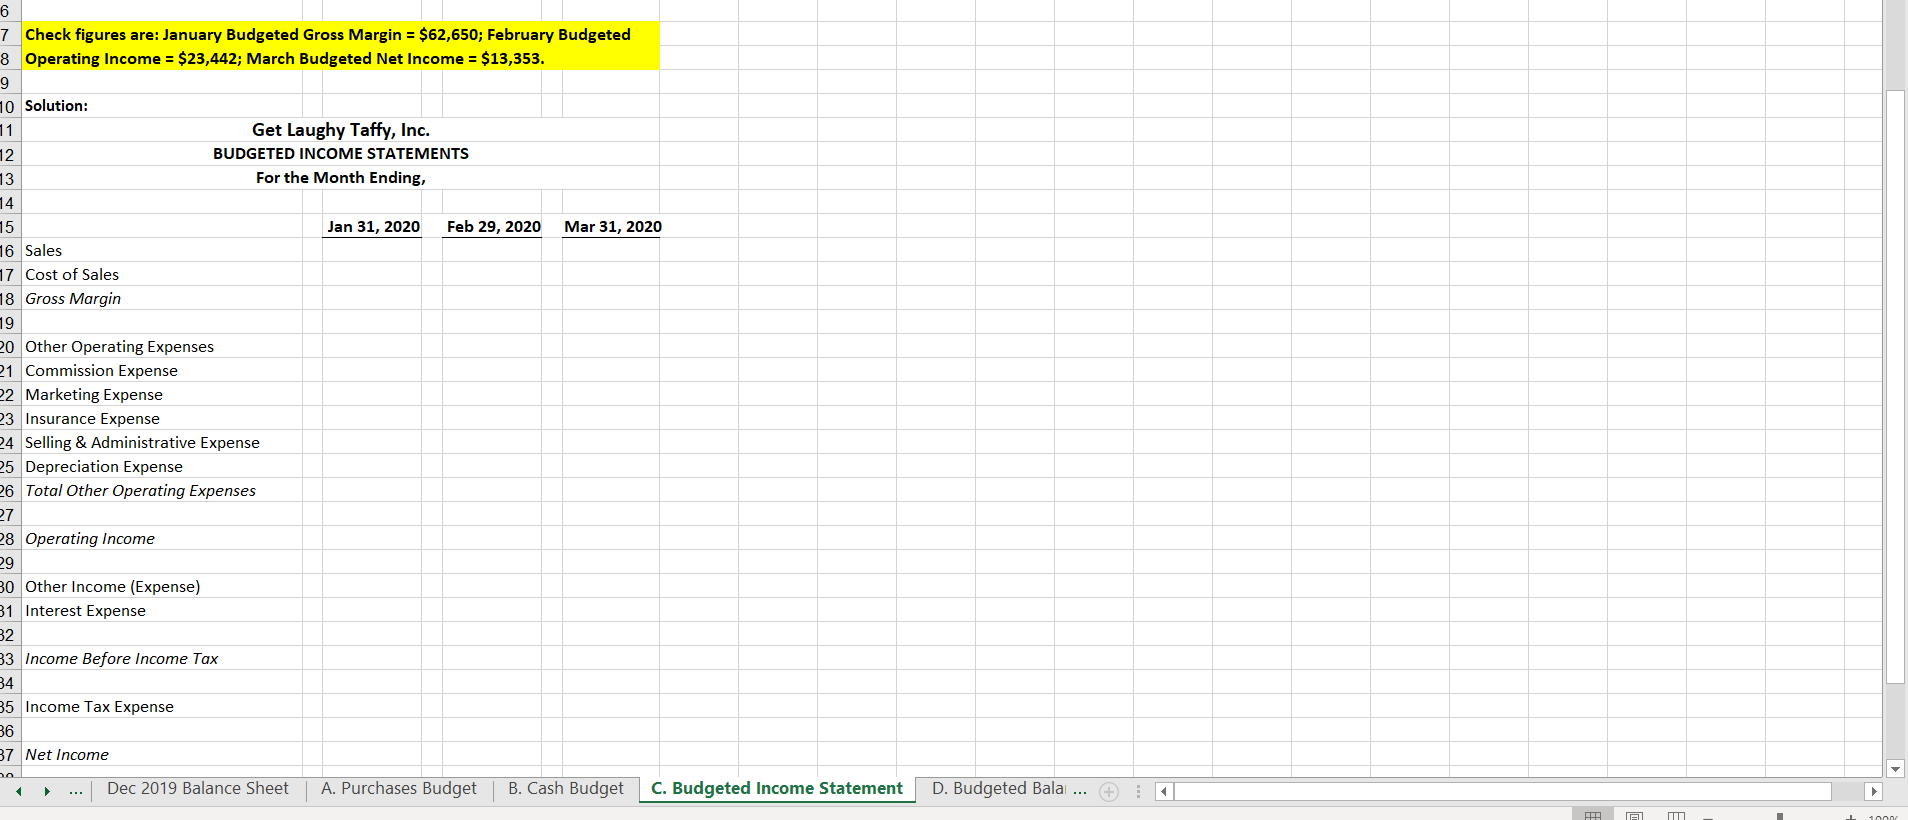Click the tab bar split handle dots
This screenshot has width=1908, height=820.
1138,791
